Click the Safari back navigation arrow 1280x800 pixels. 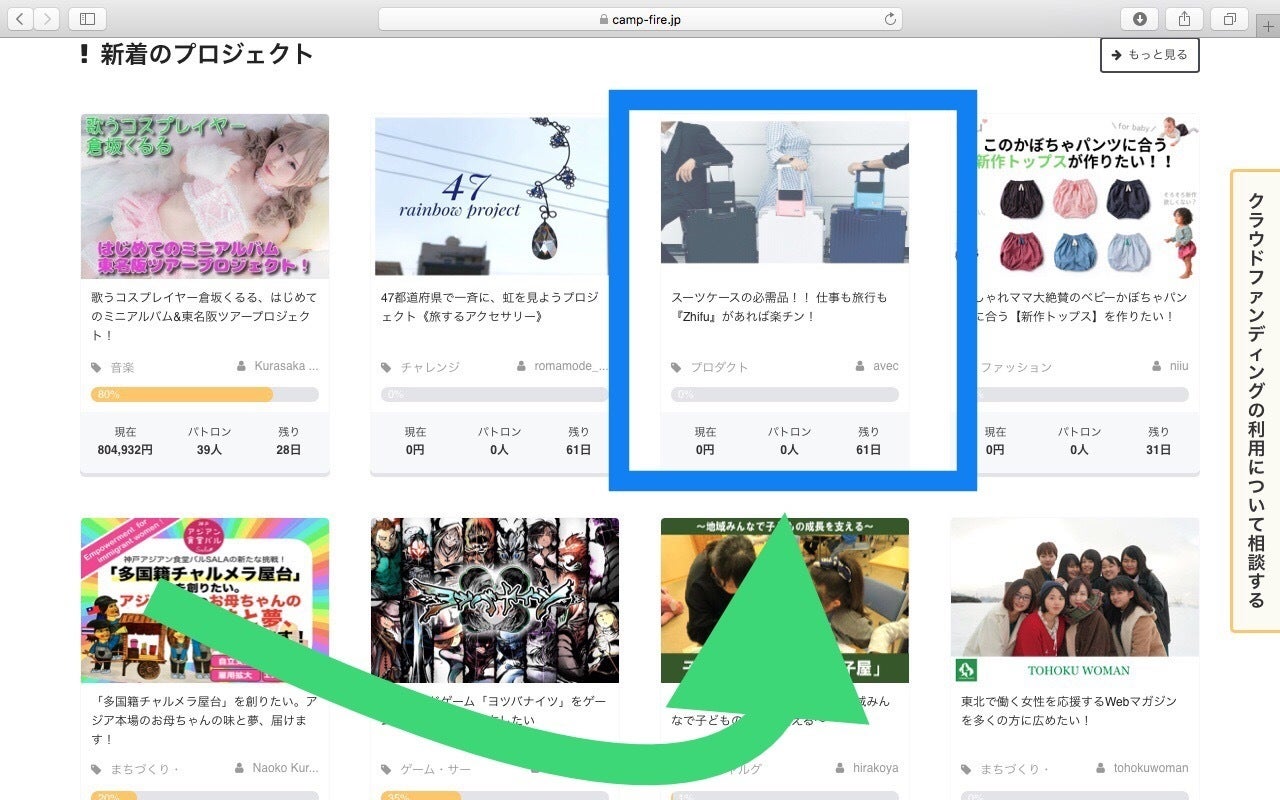[20, 19]
